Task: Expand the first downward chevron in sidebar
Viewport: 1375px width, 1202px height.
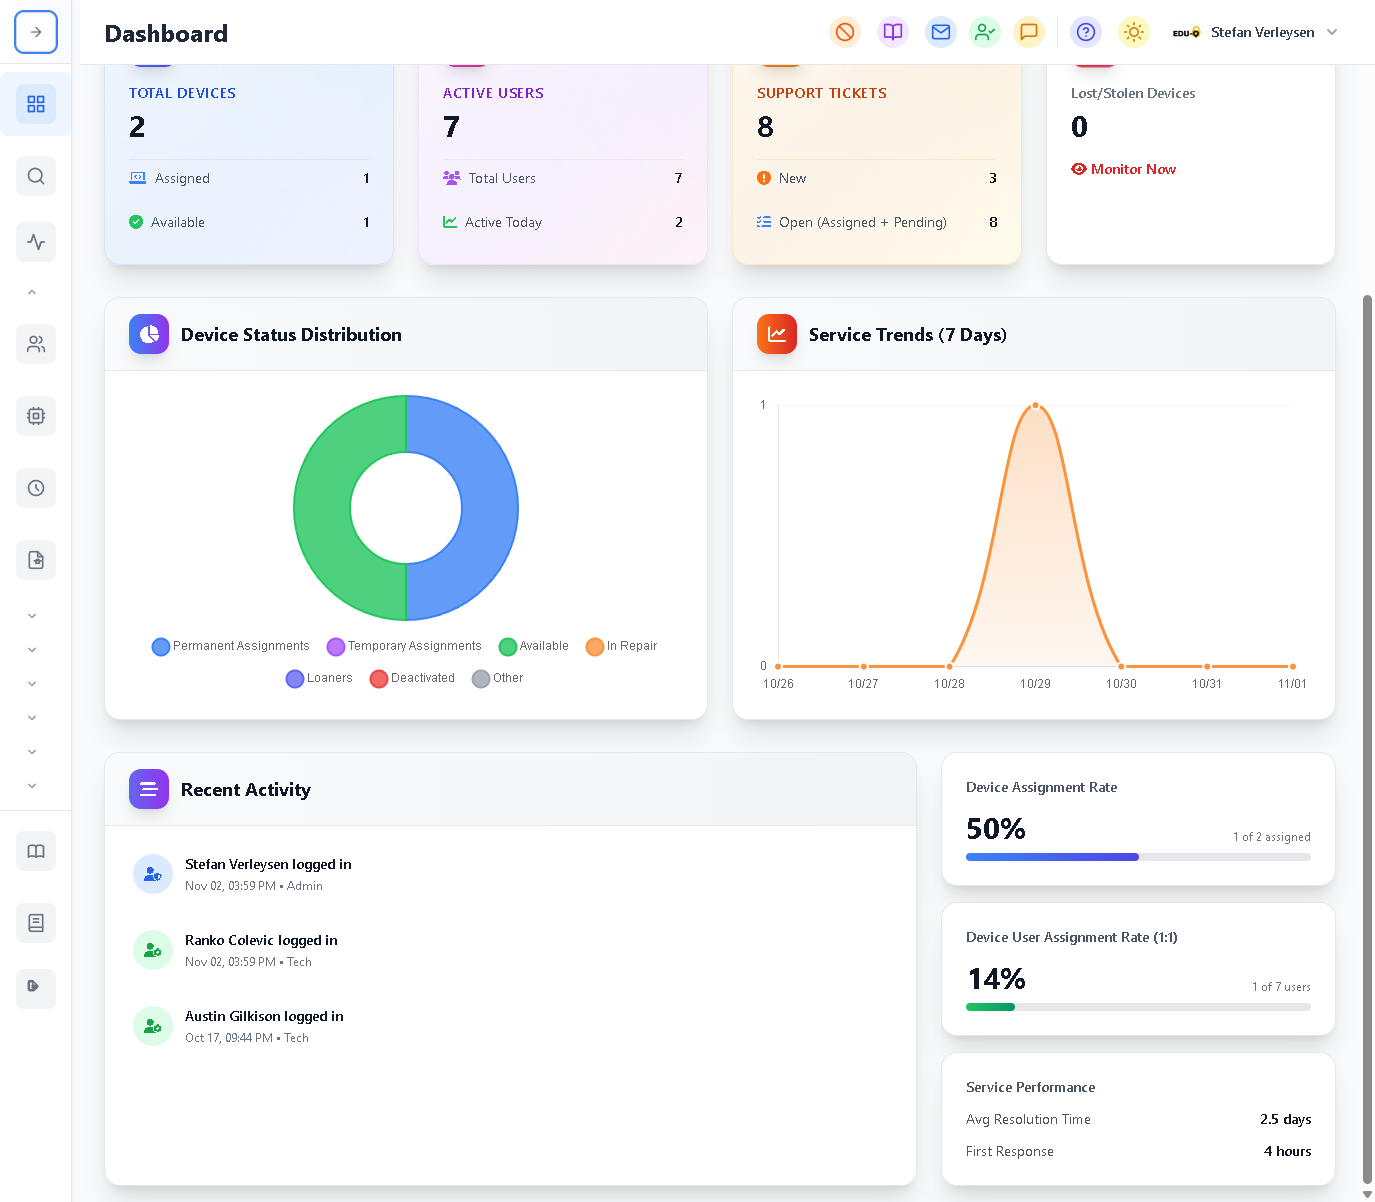Action: click(32, 615)
